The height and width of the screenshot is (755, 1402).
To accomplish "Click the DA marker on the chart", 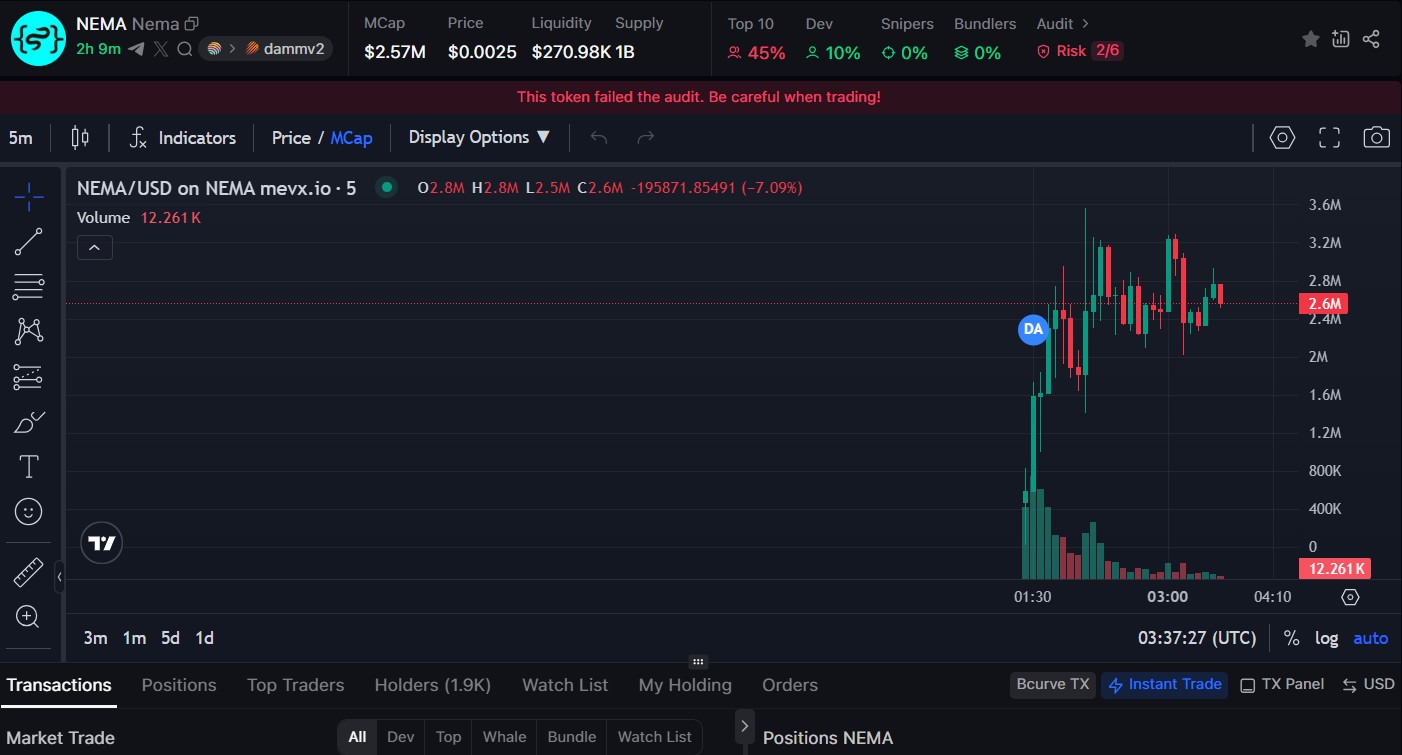I will point(1033,329).
